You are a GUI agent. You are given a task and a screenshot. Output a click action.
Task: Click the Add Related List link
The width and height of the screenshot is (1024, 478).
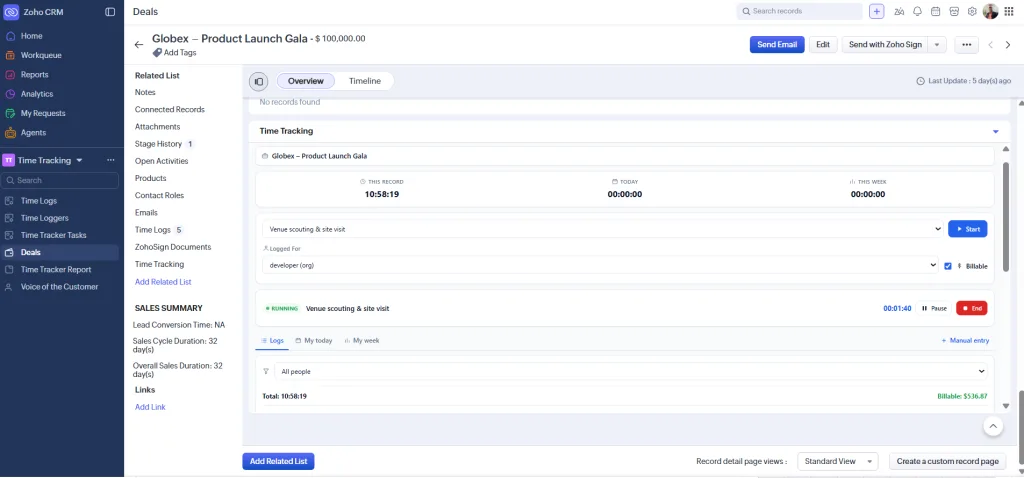163,281
